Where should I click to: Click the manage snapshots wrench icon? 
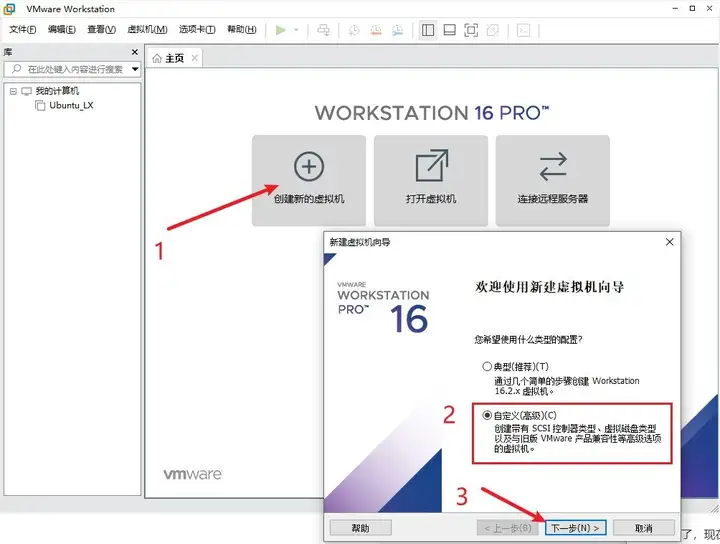pos(398,30)
